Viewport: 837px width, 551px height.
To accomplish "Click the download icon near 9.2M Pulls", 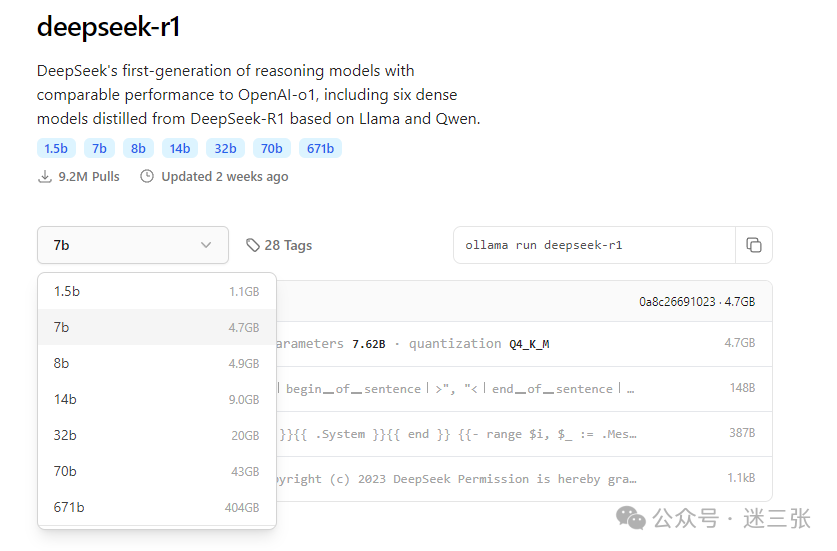I will 44,177.
